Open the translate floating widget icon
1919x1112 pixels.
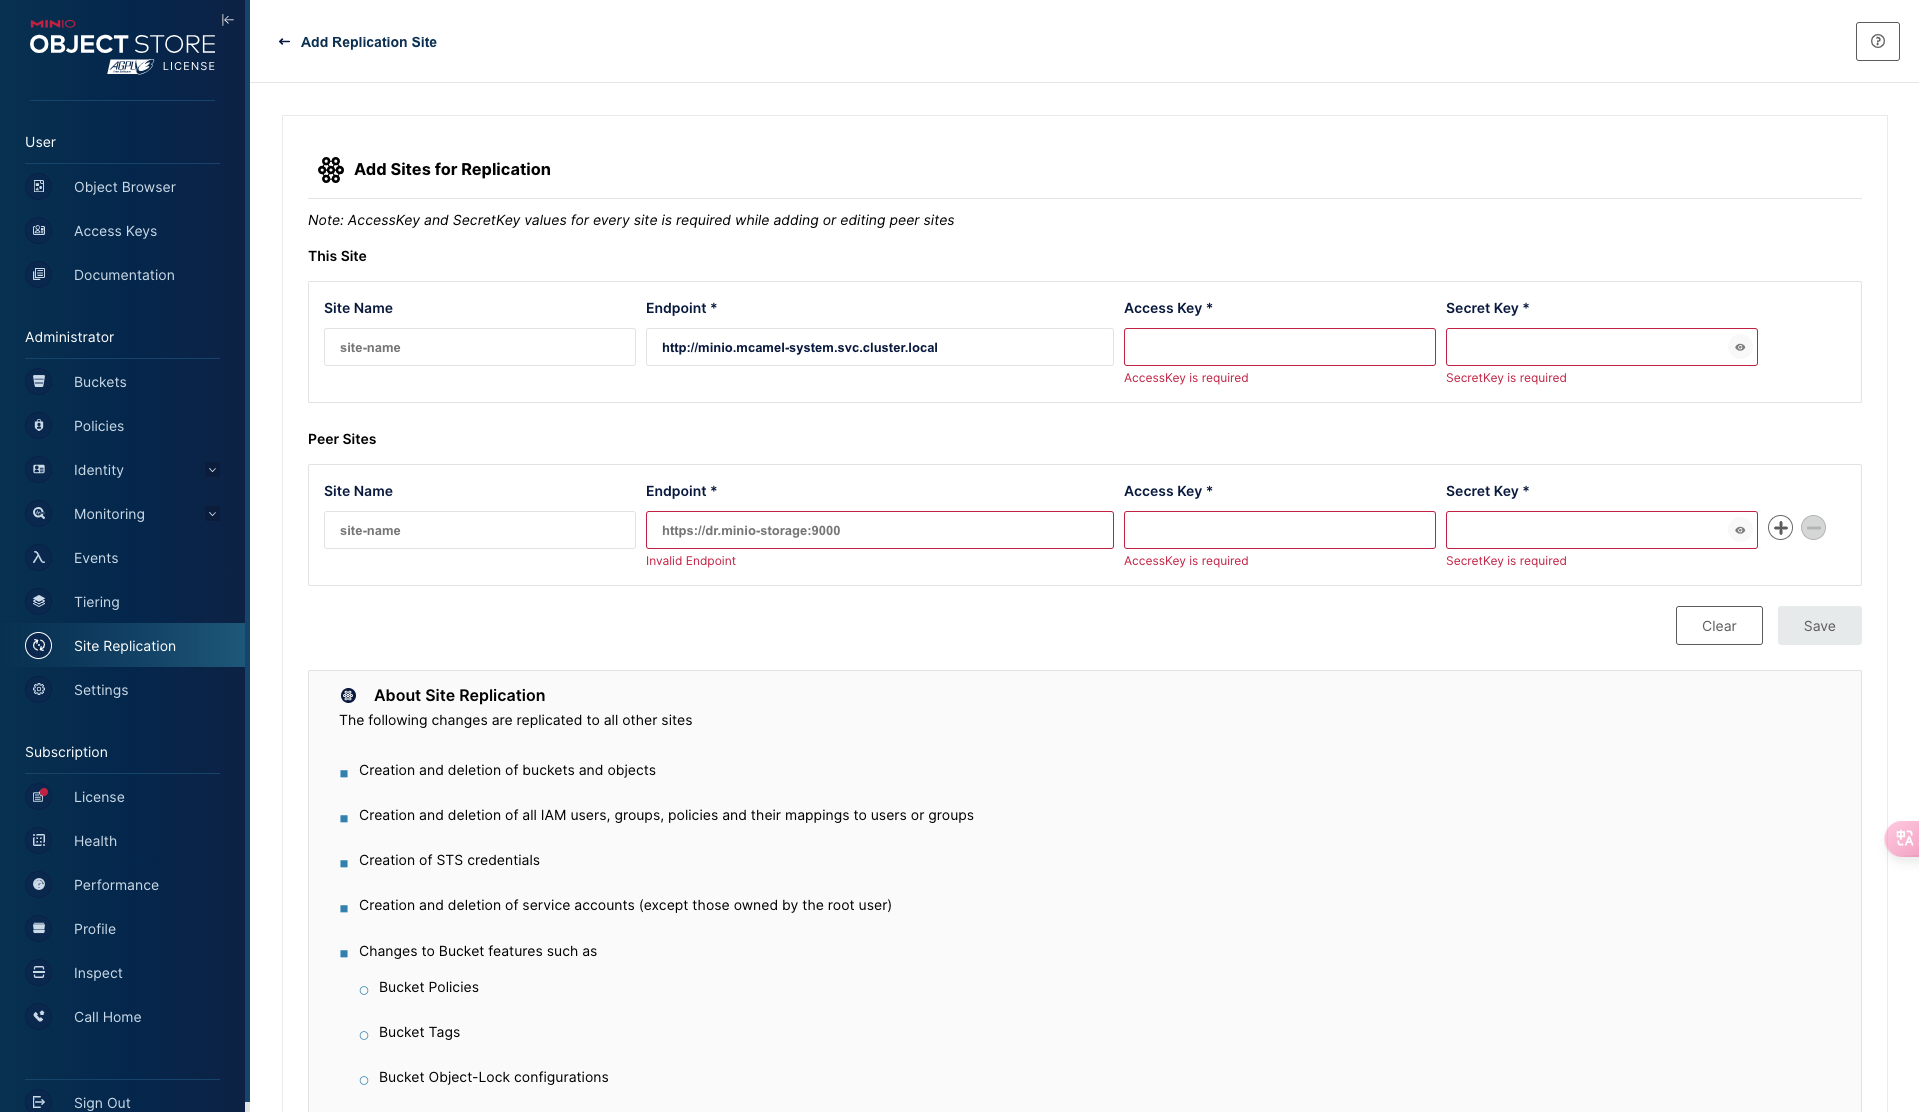(1903, 838)
